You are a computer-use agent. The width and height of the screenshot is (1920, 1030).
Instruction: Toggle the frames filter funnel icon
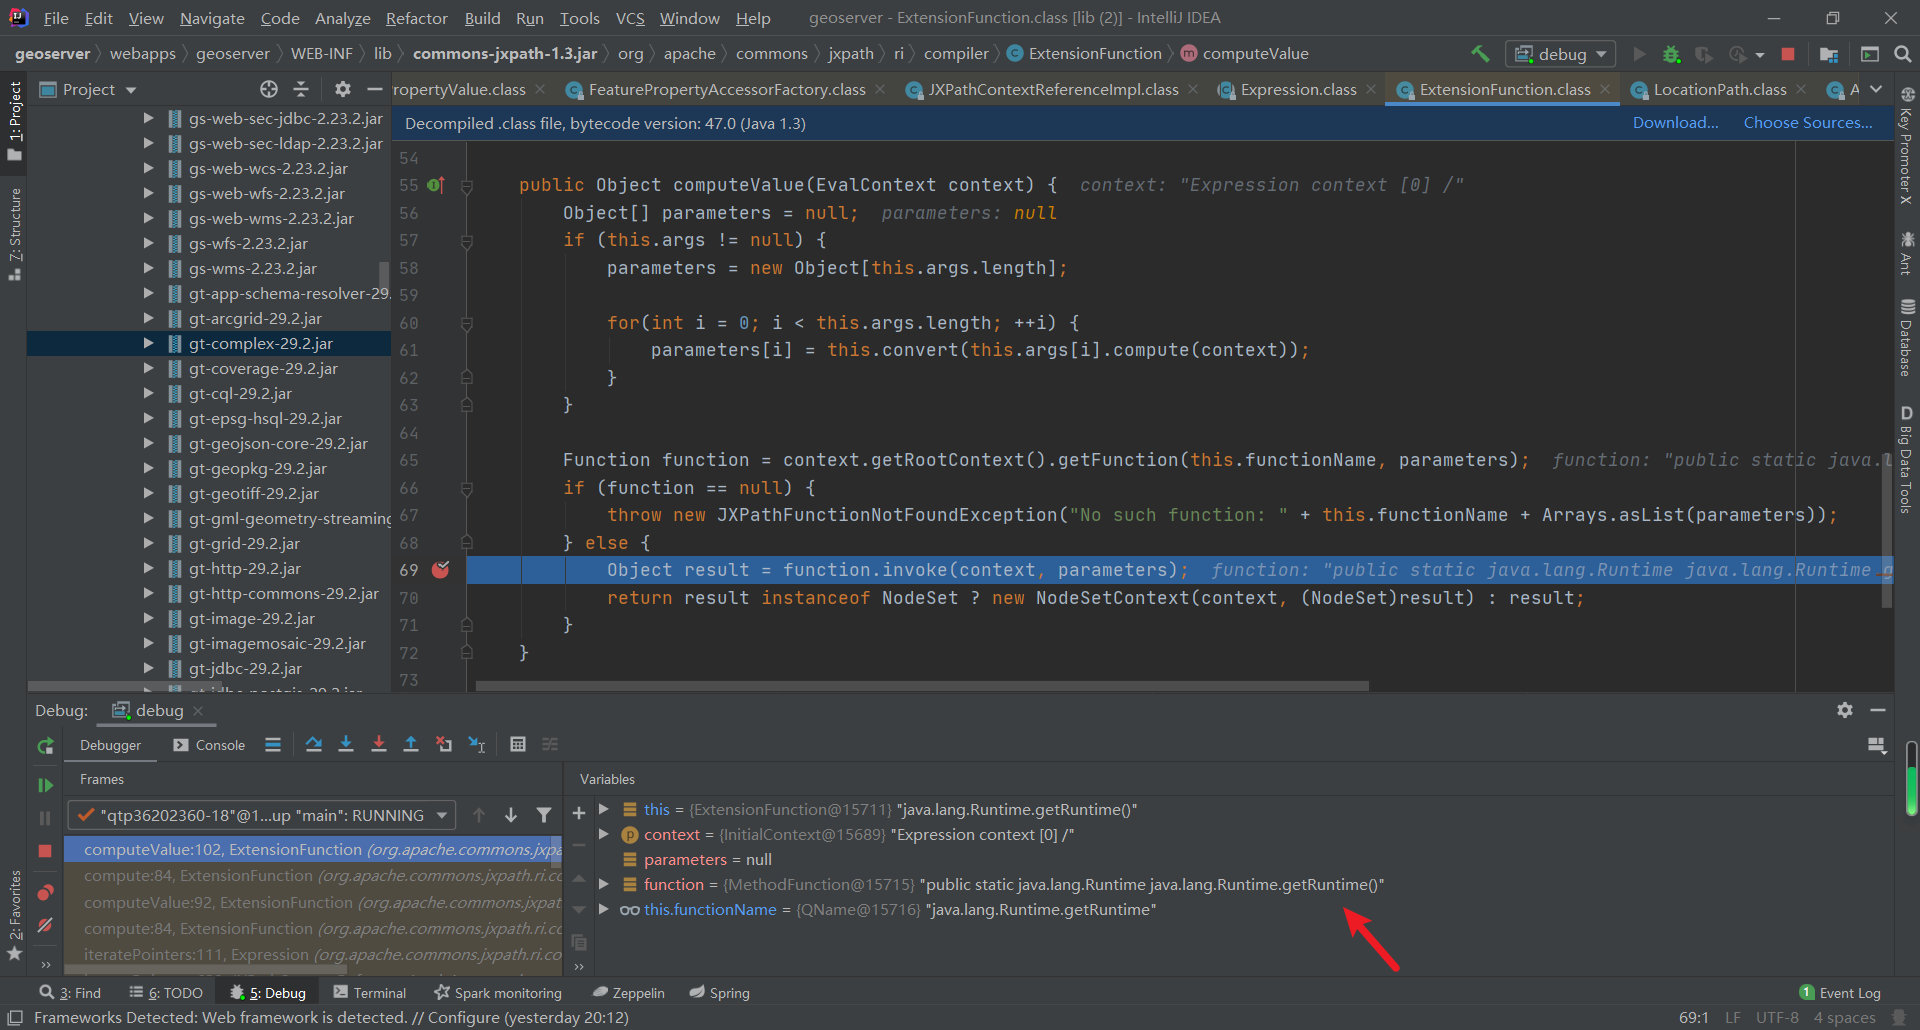click(543, 815)
